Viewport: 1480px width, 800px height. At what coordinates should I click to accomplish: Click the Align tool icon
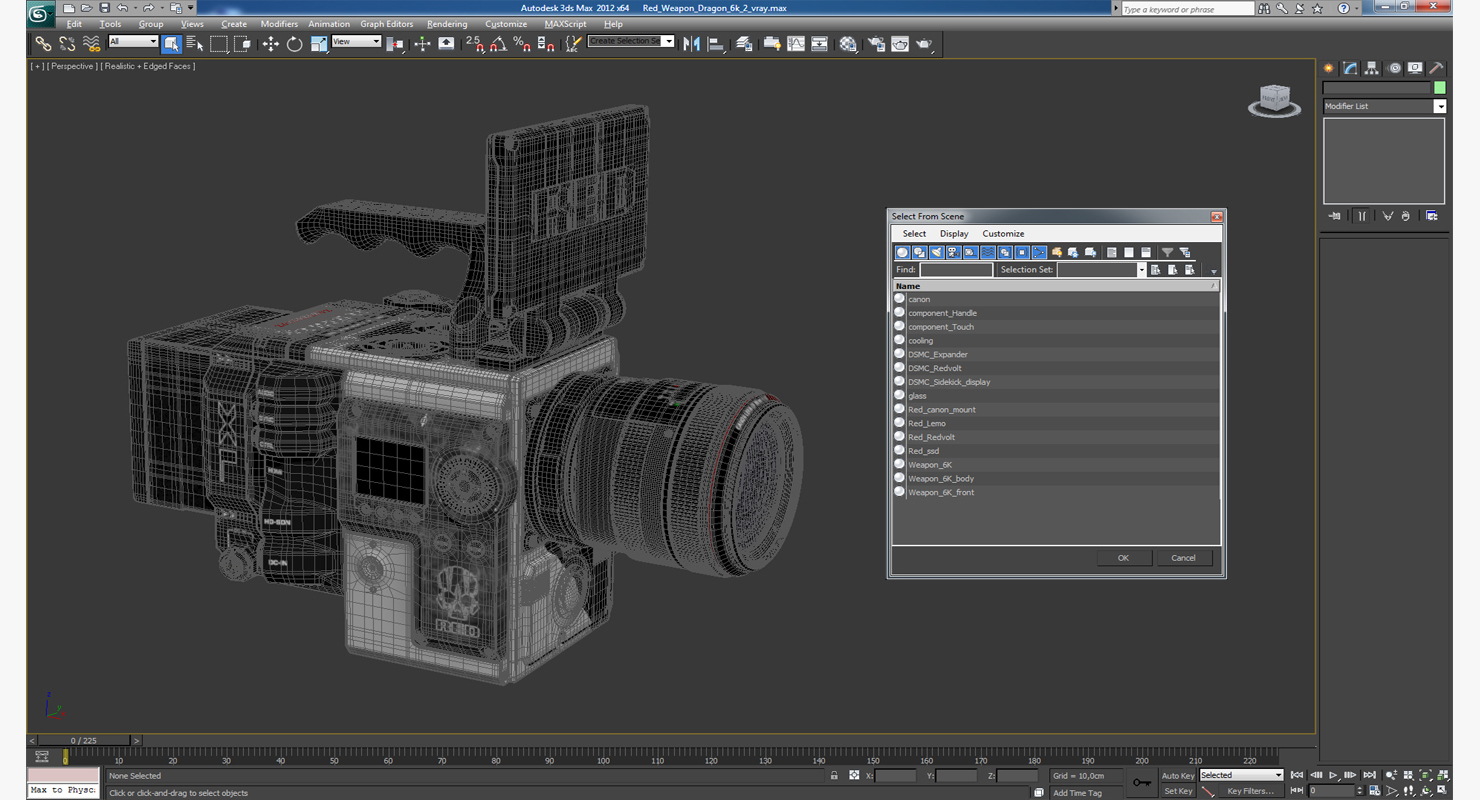(716, 44)
